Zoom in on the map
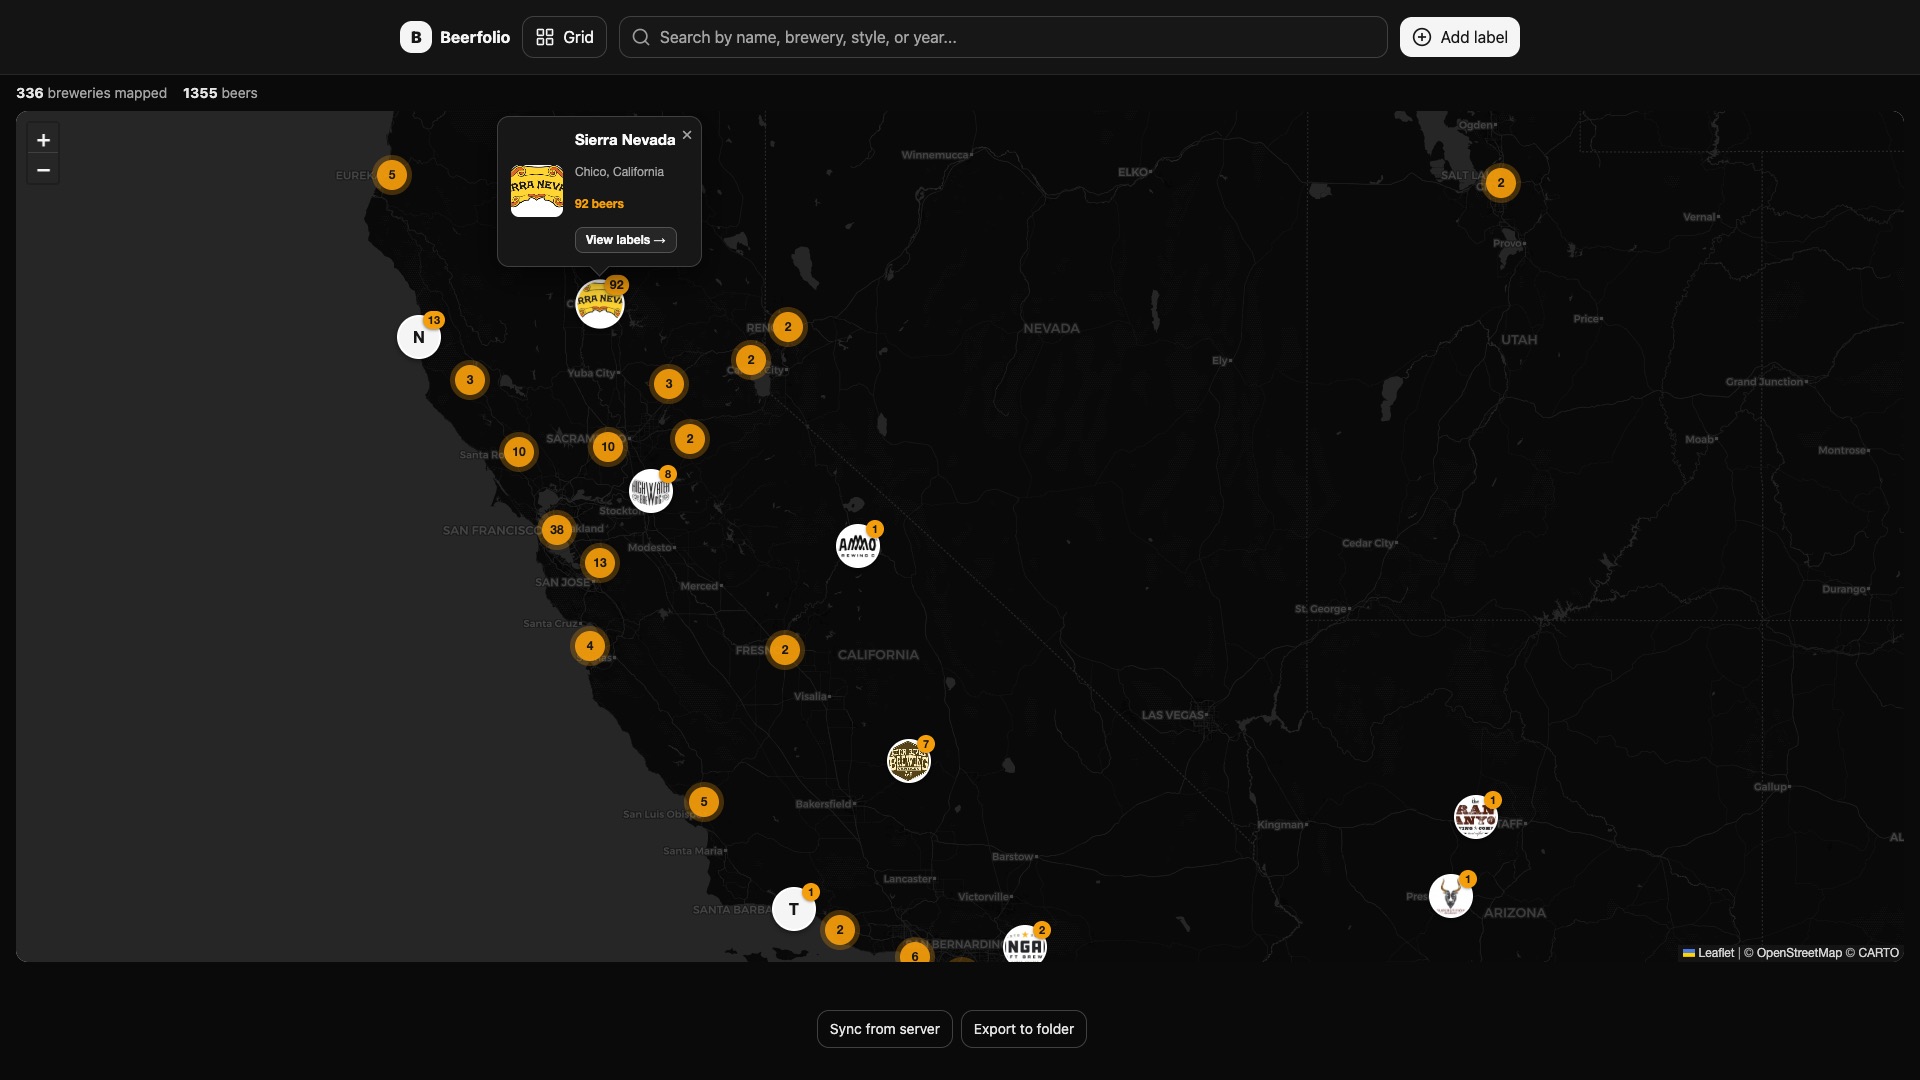Viewport: 1920px width, 1080px height. pyautogui.click(x=43, y=140)
